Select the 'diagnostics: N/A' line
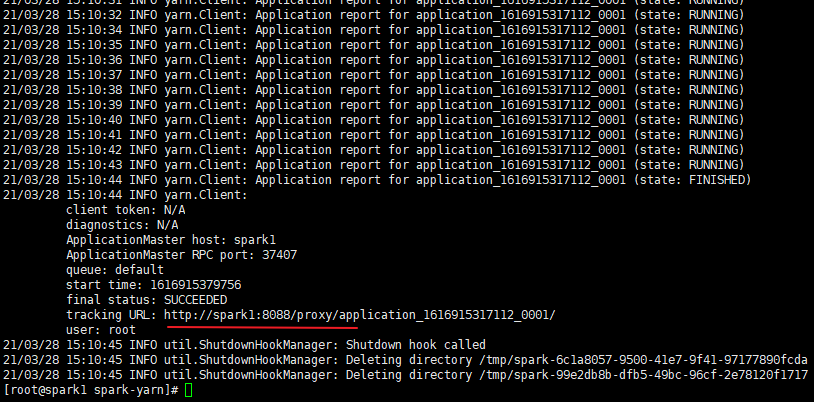 (x=122, y=225)
